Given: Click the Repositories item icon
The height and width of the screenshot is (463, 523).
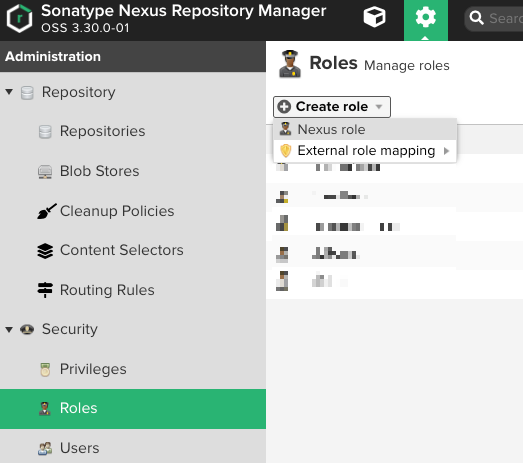Looking at the screenshot, I should (x=45, y=132).
